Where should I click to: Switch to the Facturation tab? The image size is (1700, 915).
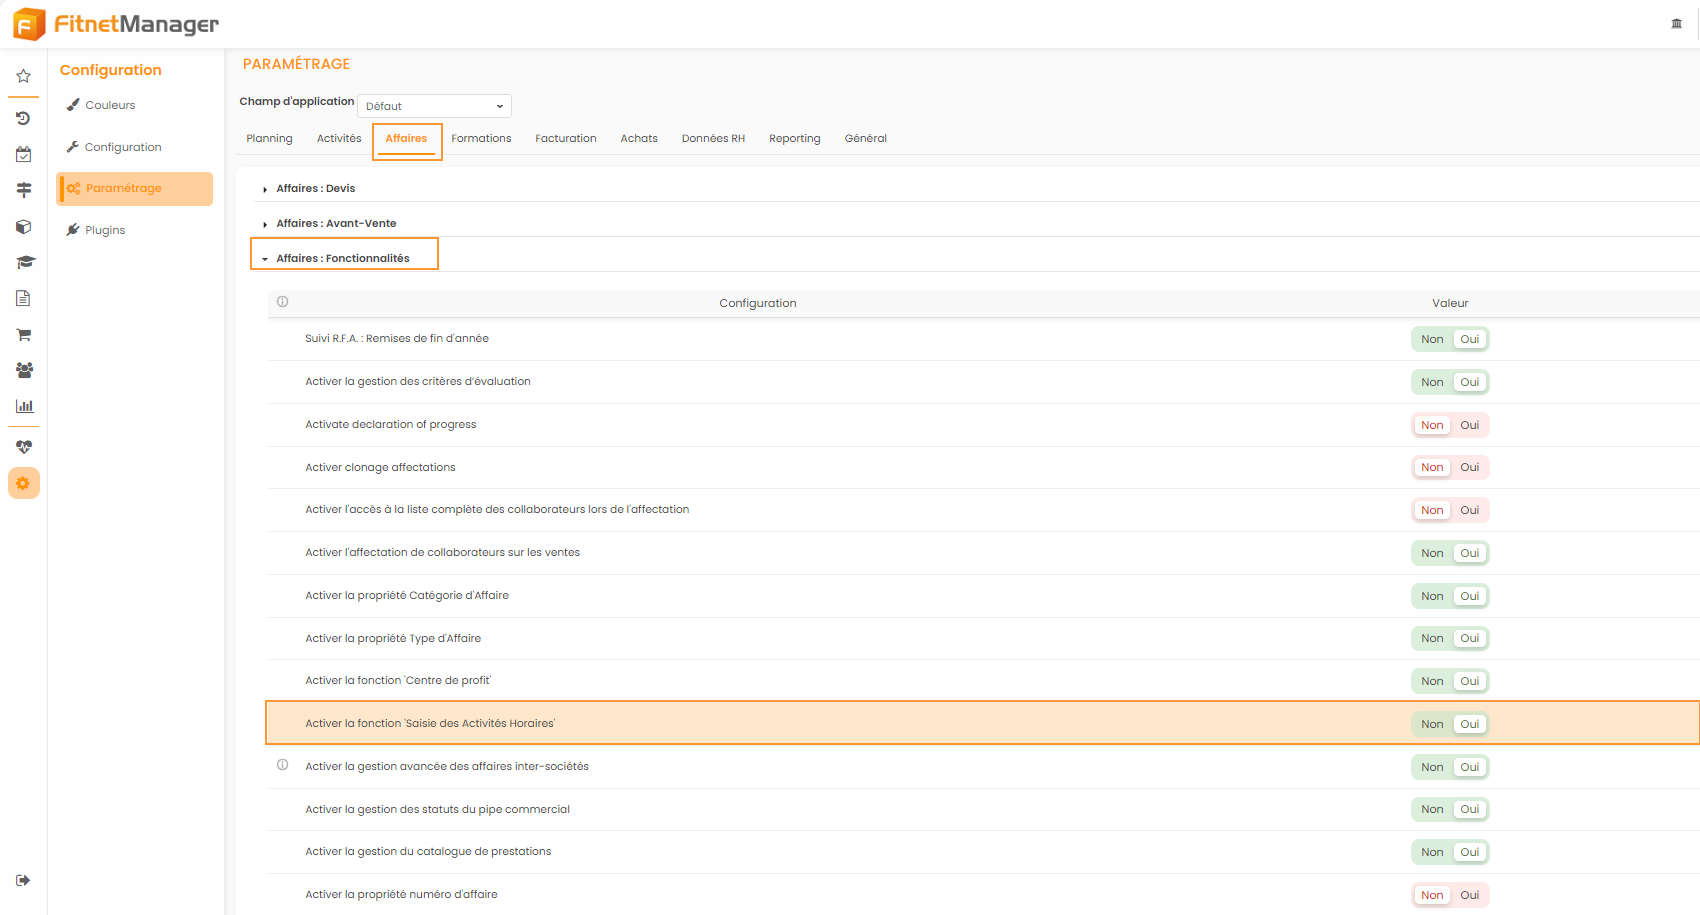click(565, 139)
